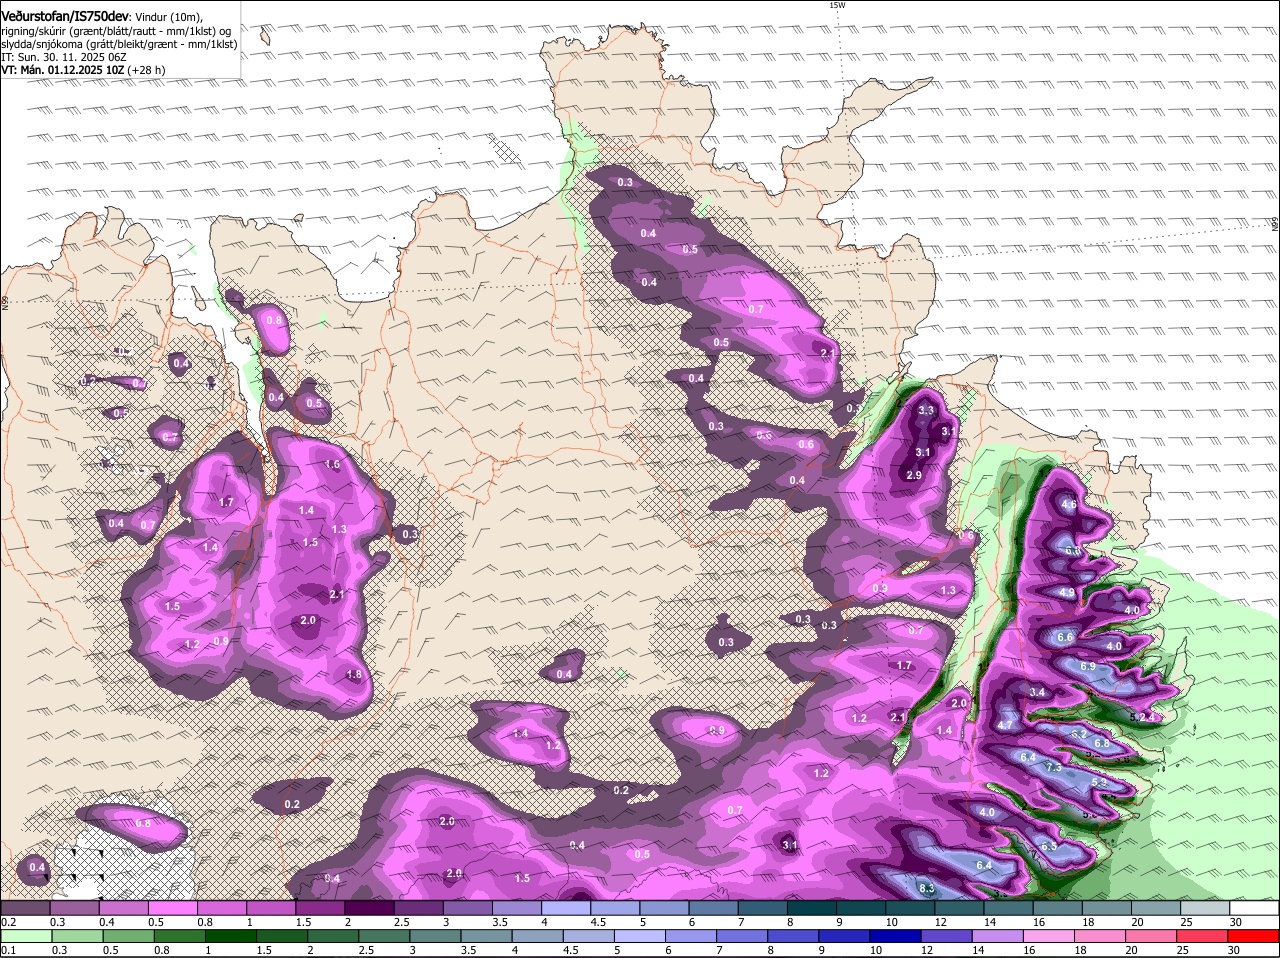
Task: Click the 4.7 precipitation value on the map
Action: (1005, 724)
